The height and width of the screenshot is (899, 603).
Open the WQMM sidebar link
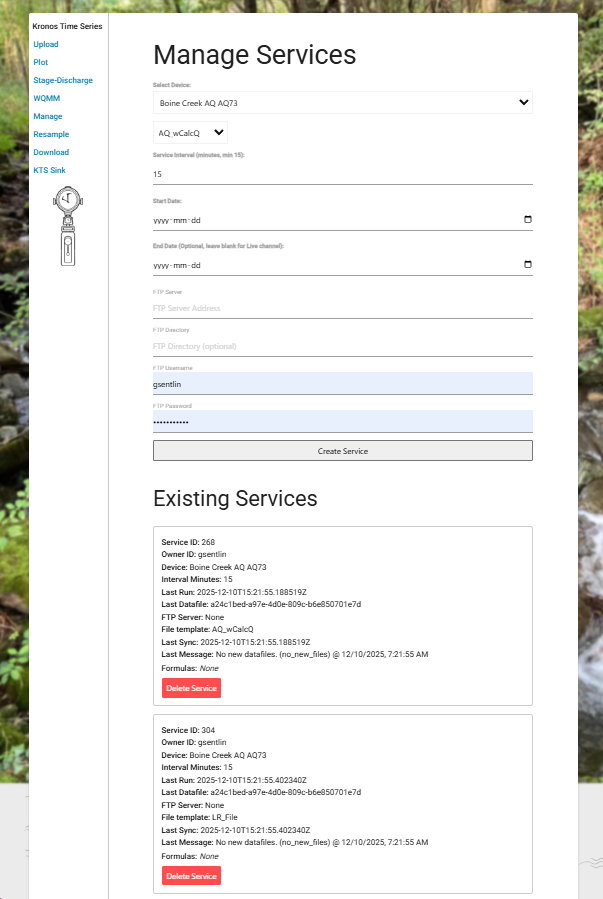coord(46,98)
